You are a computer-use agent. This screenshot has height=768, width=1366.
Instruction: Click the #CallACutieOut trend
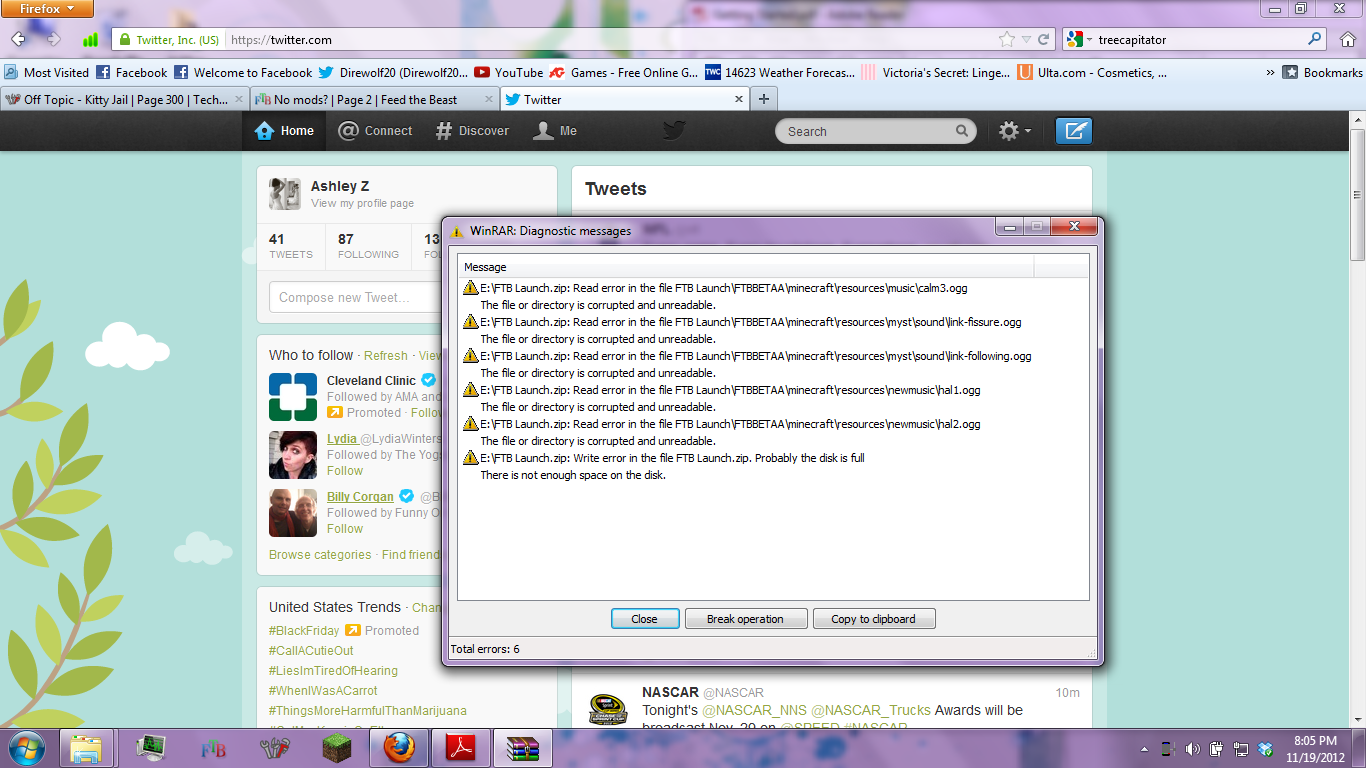pyautogui.click(x=311, y=650)
